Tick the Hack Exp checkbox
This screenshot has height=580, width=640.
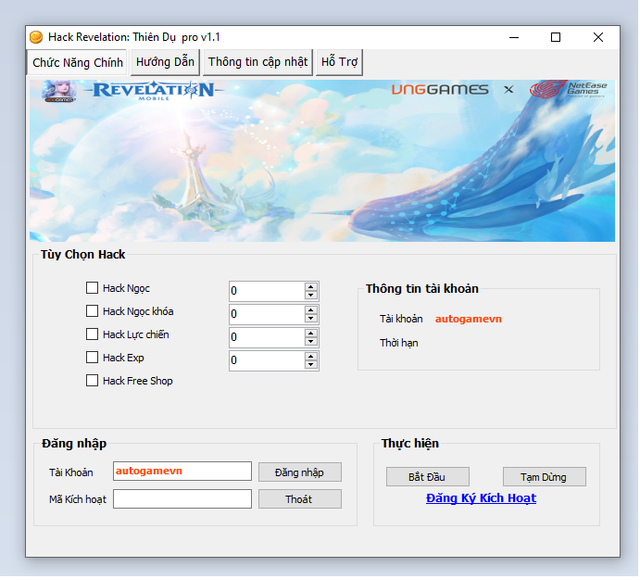pos(92,357)
